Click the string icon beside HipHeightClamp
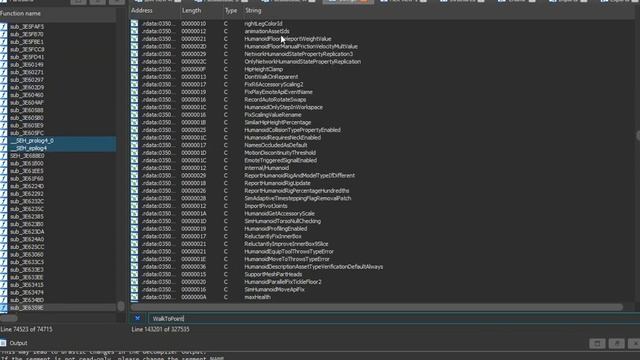Screen dimensions: 640x360 coord(134,69)
